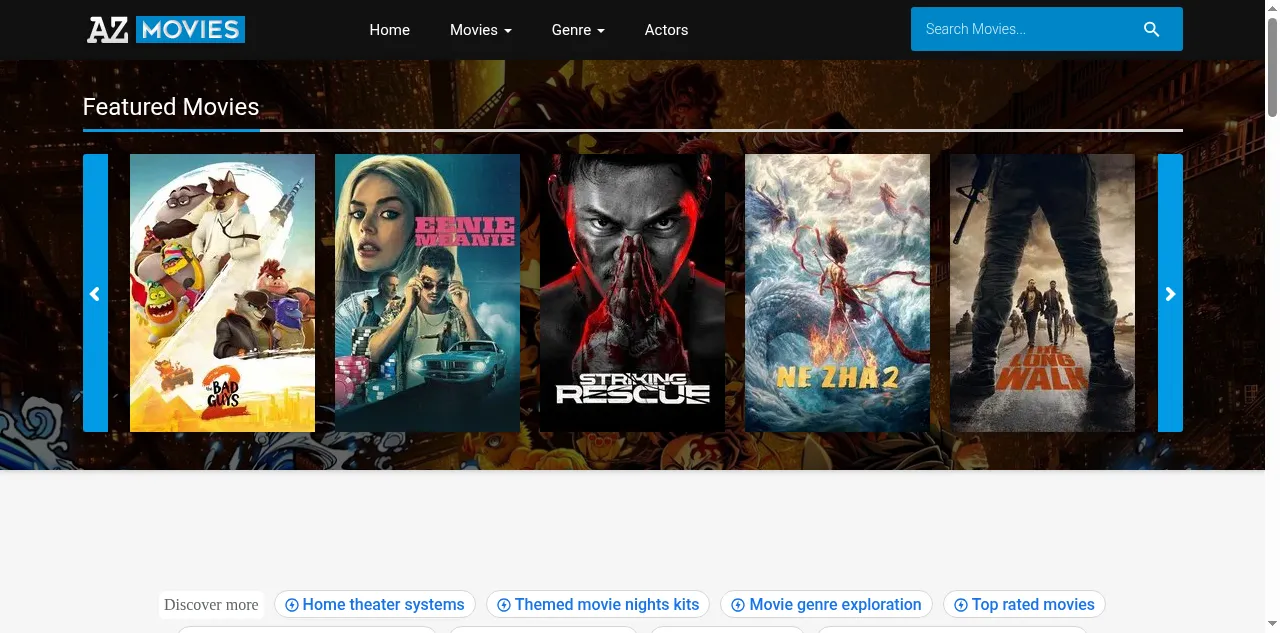1280x633 pixels.
Task: Click the Discover more label
Action: (x=211, y=604)
